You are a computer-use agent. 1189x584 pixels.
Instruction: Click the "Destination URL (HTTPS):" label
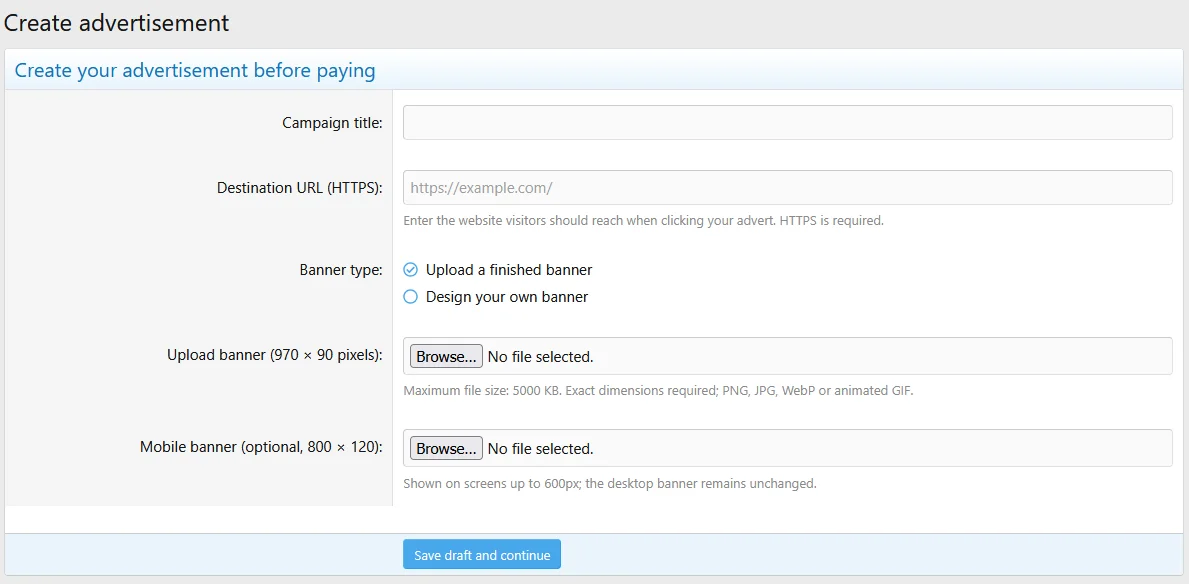[300, 187]
